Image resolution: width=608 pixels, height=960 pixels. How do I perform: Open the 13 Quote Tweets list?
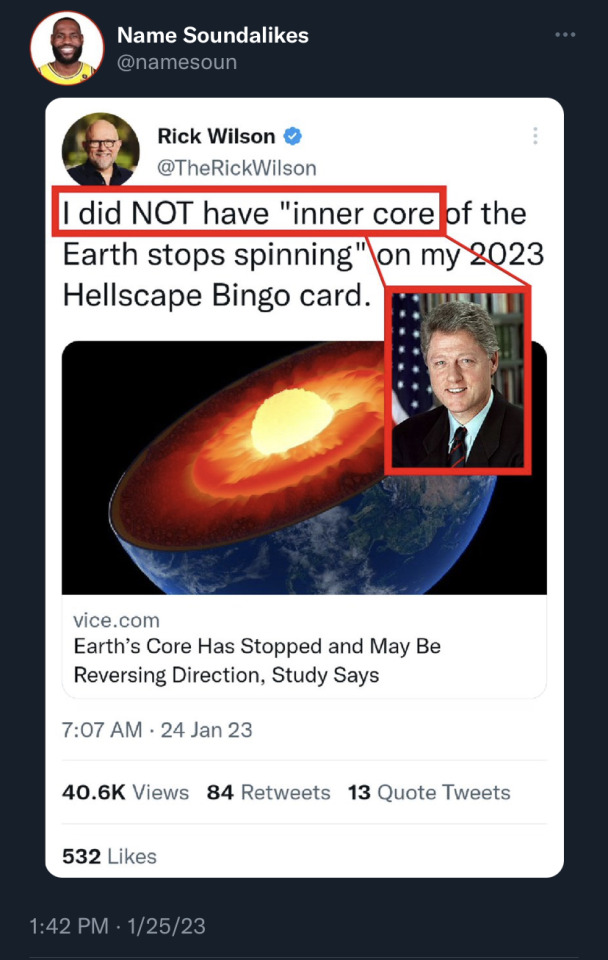[x=429, y=793]
